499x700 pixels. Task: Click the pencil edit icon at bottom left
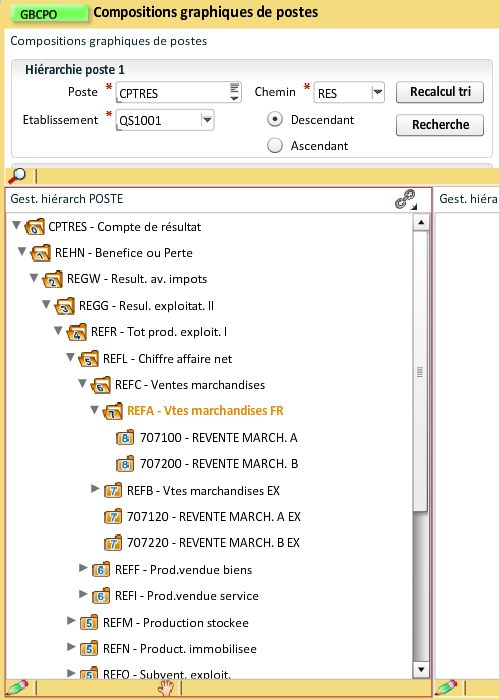tap(18, 687)
